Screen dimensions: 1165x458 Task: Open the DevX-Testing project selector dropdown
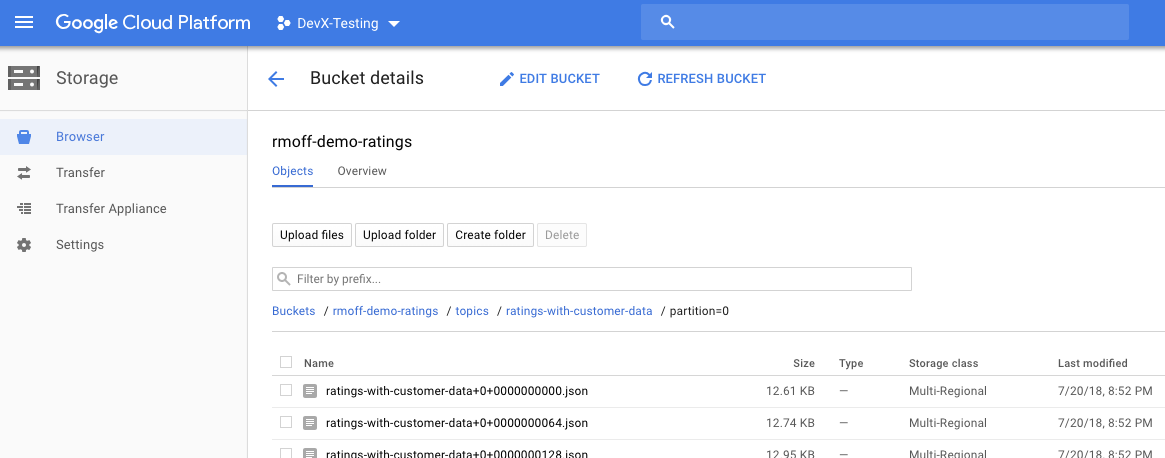(339, 24)
